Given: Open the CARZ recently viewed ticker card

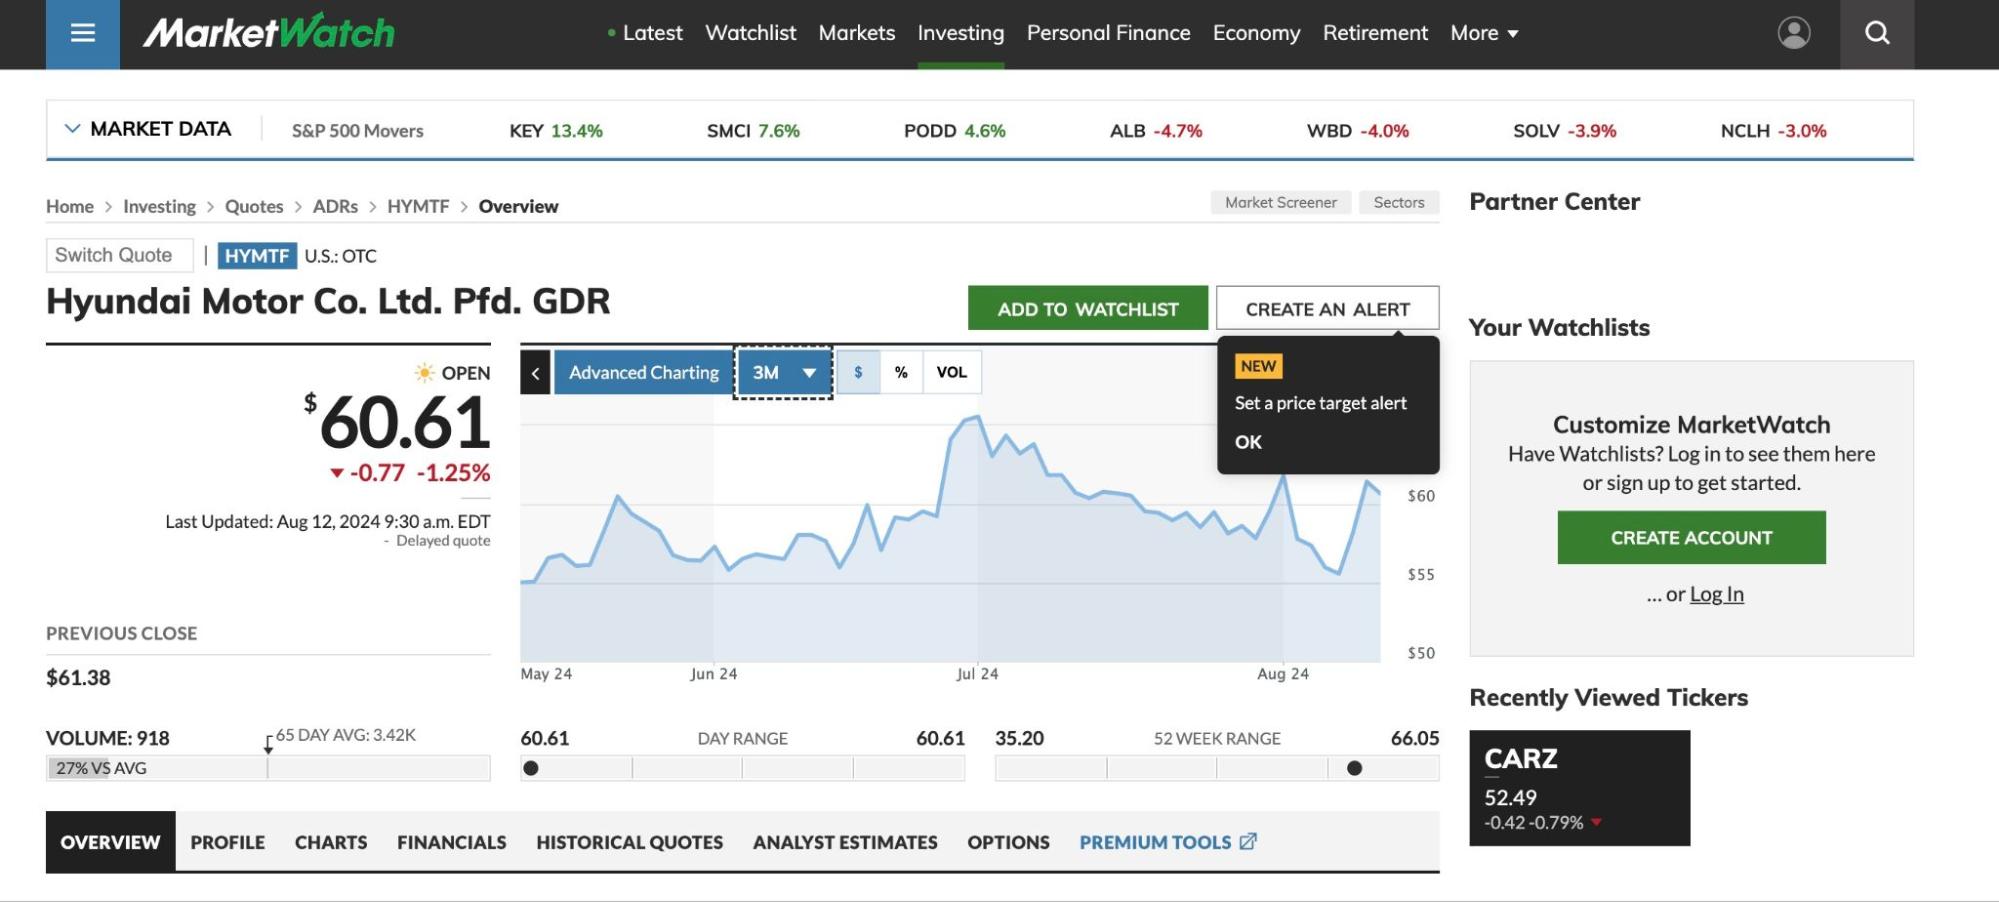Looking at the screenshot, I should tap(1579, 788).
